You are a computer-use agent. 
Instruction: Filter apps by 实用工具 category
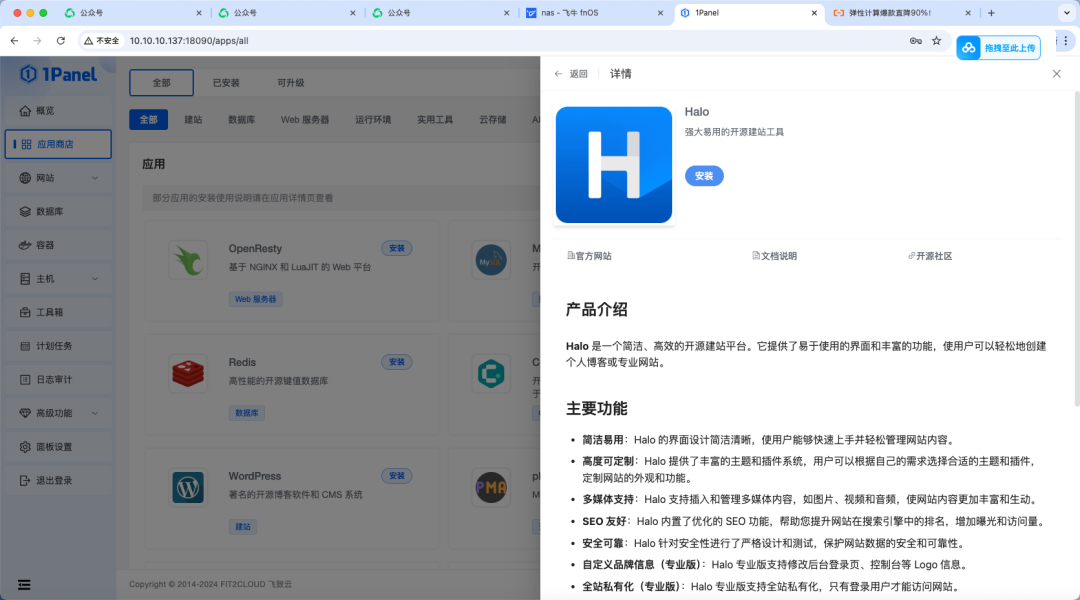pos(435,120)
